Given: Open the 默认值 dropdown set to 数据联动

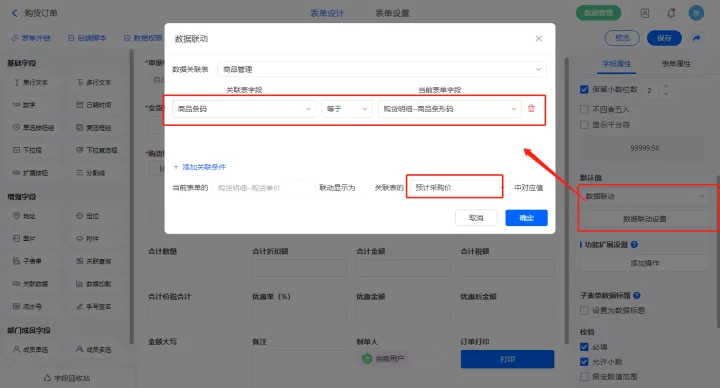Looking at the screenshot, I should coord(644,196).
